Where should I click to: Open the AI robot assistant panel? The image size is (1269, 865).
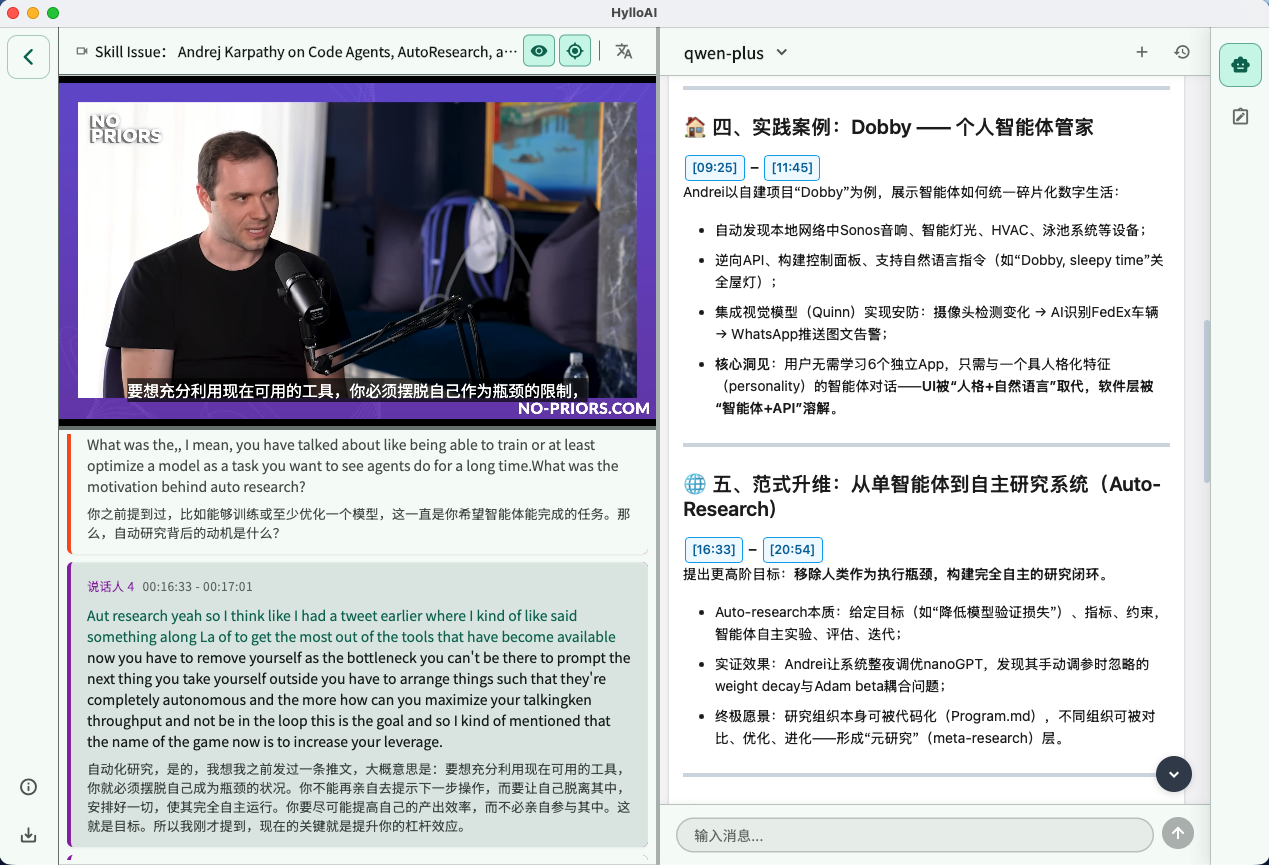(x=1240, y=65)
